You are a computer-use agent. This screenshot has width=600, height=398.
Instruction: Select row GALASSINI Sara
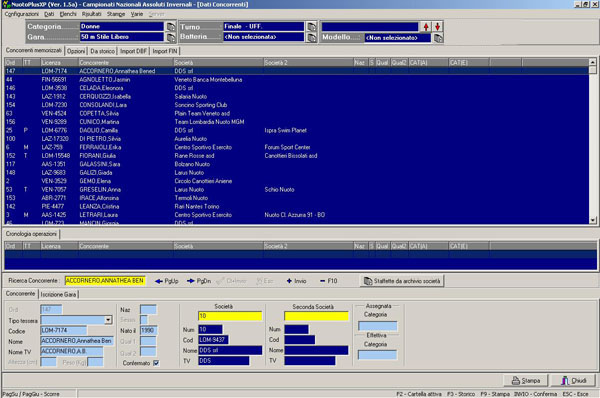(297, 164)
